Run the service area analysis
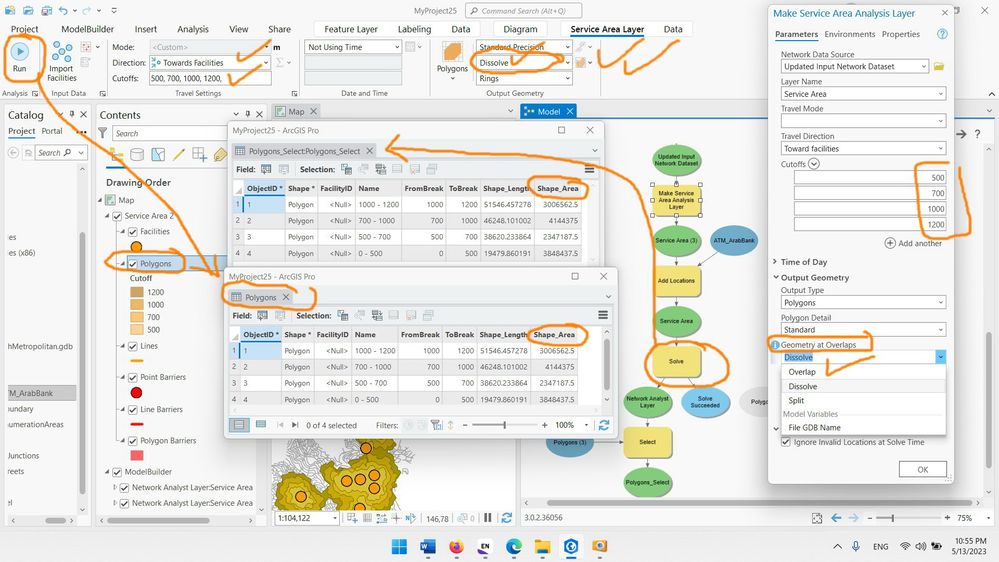The width and height of the screenshot is (999, 562). pyautogui.click(x=20, y=57)
